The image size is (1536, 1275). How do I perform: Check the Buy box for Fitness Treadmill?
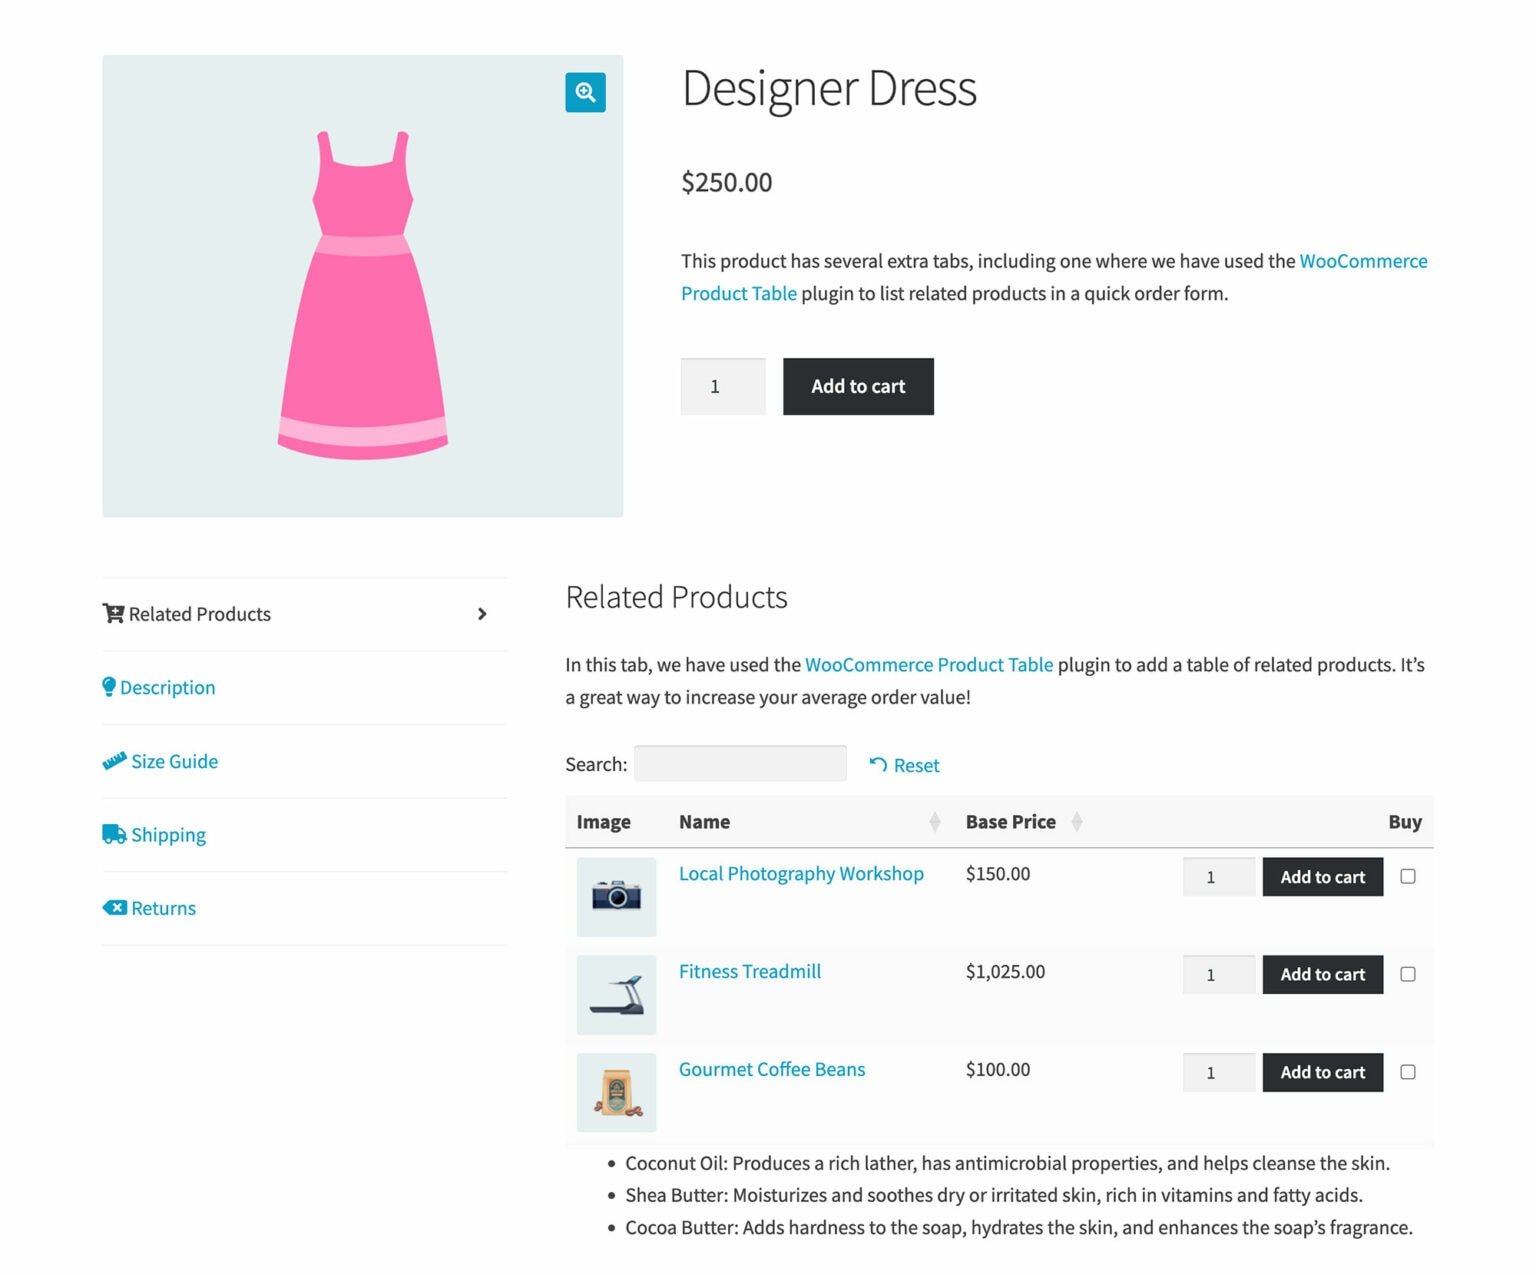click(1408, 974)
